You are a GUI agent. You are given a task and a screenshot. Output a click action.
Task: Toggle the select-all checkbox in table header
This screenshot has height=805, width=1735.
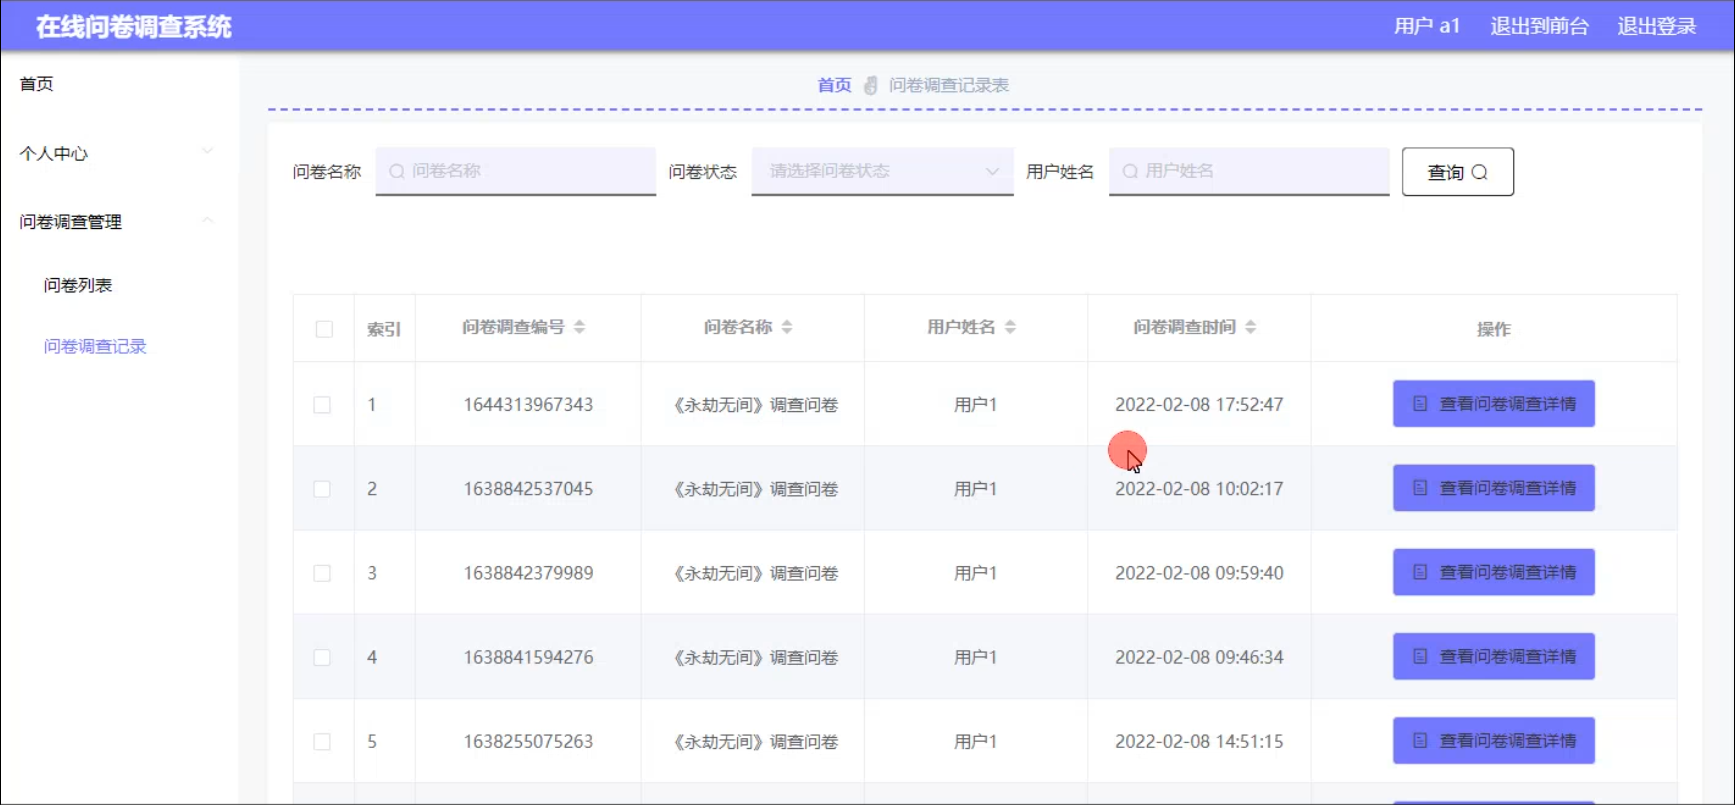324,329
